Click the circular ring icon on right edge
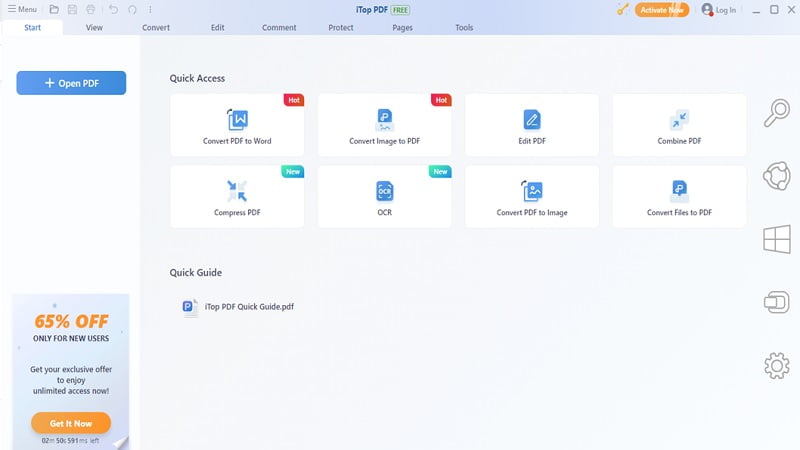The width and height of the screenshot is (800, 450). (x=777, y=176)
